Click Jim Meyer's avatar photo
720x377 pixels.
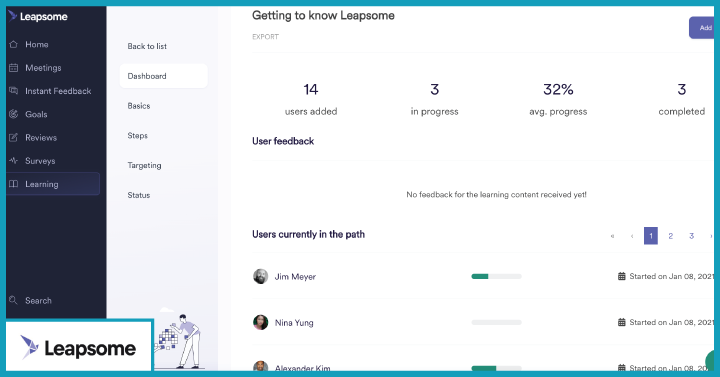click(260, 276)
